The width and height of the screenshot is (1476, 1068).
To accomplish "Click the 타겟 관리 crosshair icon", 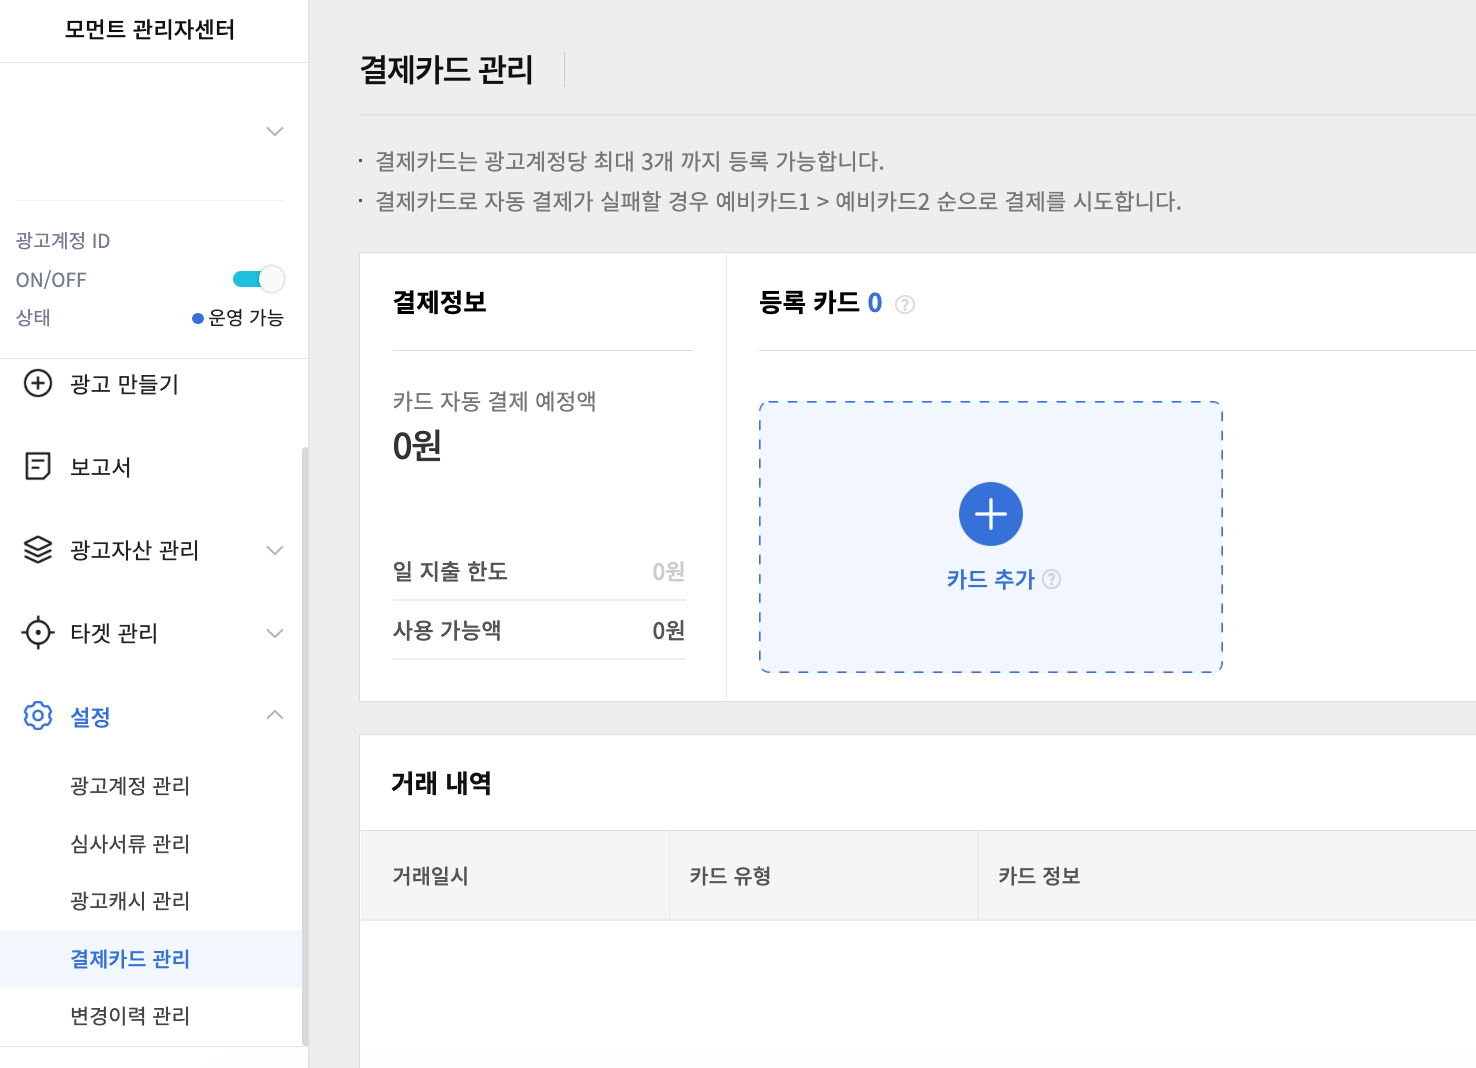I will tap(38, 633).
